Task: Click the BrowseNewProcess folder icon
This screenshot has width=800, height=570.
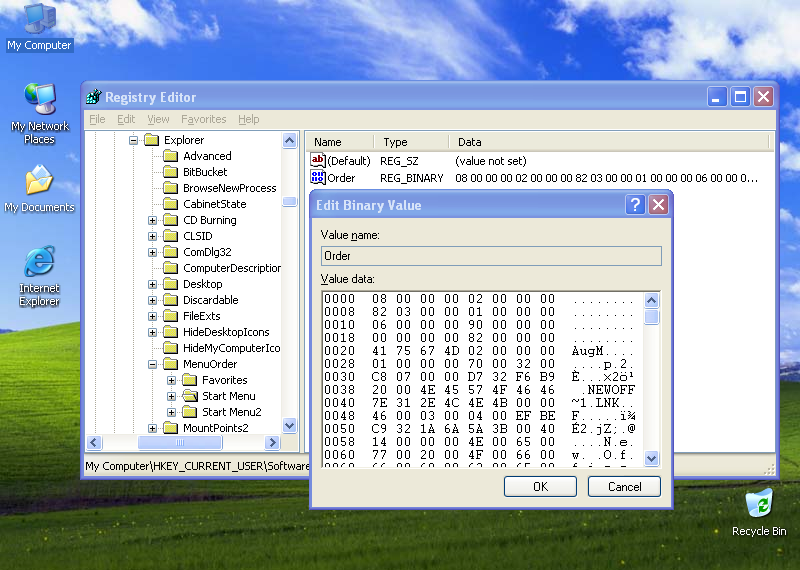Action: pos(170,188)
